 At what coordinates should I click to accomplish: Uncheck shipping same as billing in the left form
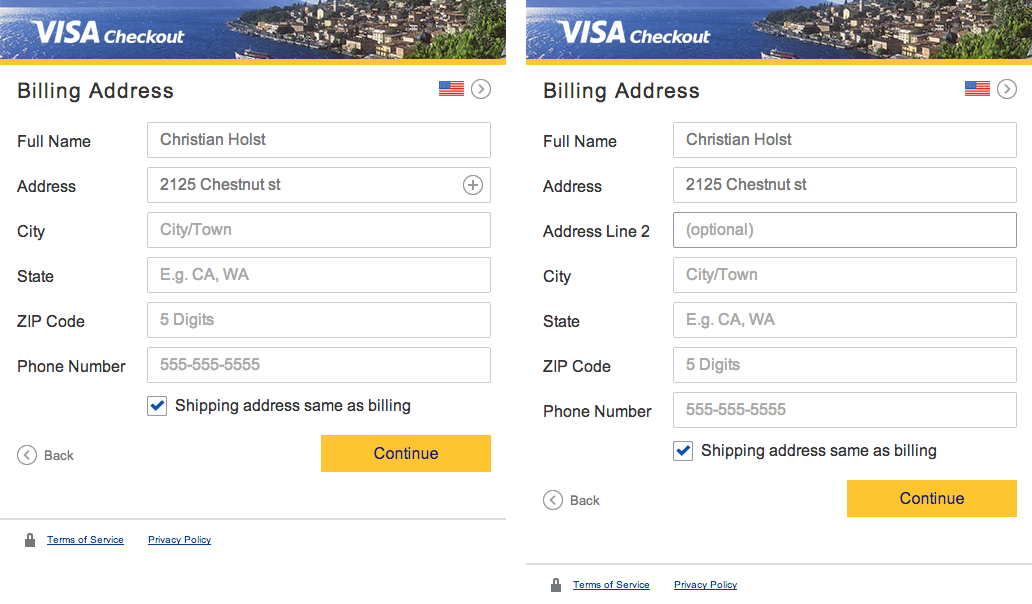pyautogui.click(x=157, y=406)
